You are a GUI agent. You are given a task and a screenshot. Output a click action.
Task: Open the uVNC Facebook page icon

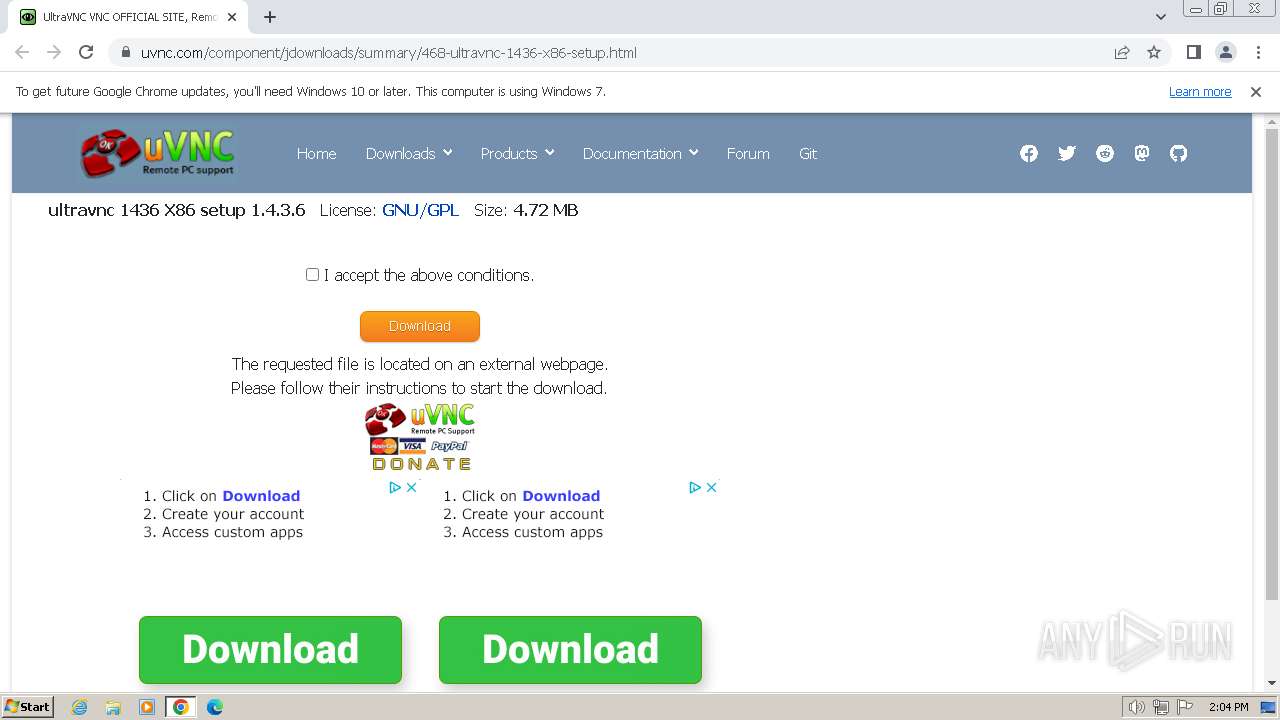[1029, 153]
